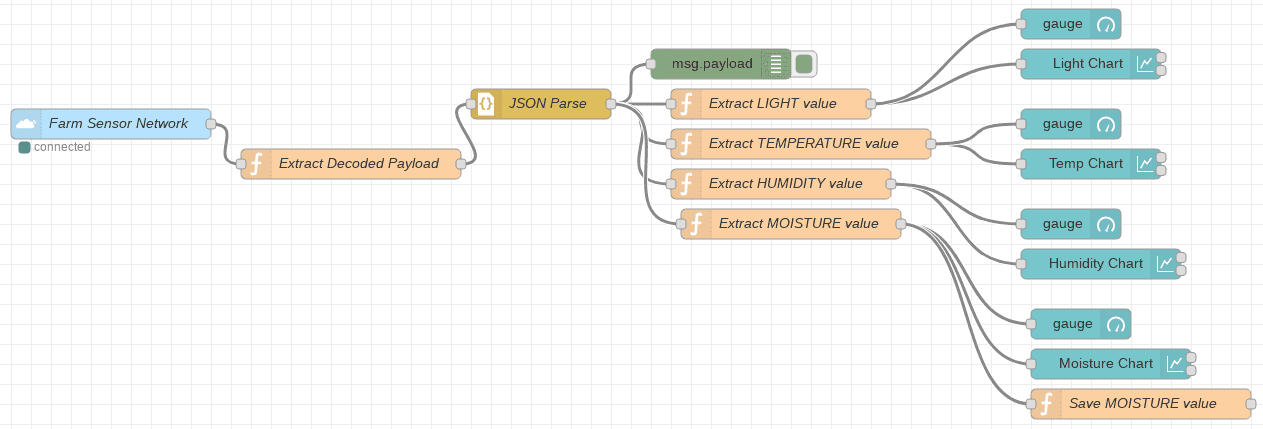Toggle the msg.payload debug node output button
1263x429 pixels.
click(805, 64)
